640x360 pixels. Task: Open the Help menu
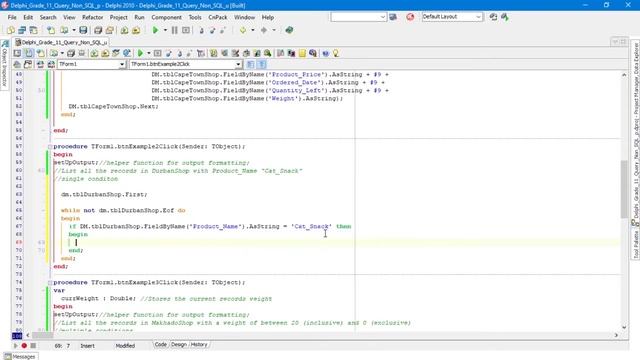click(268, 17)
